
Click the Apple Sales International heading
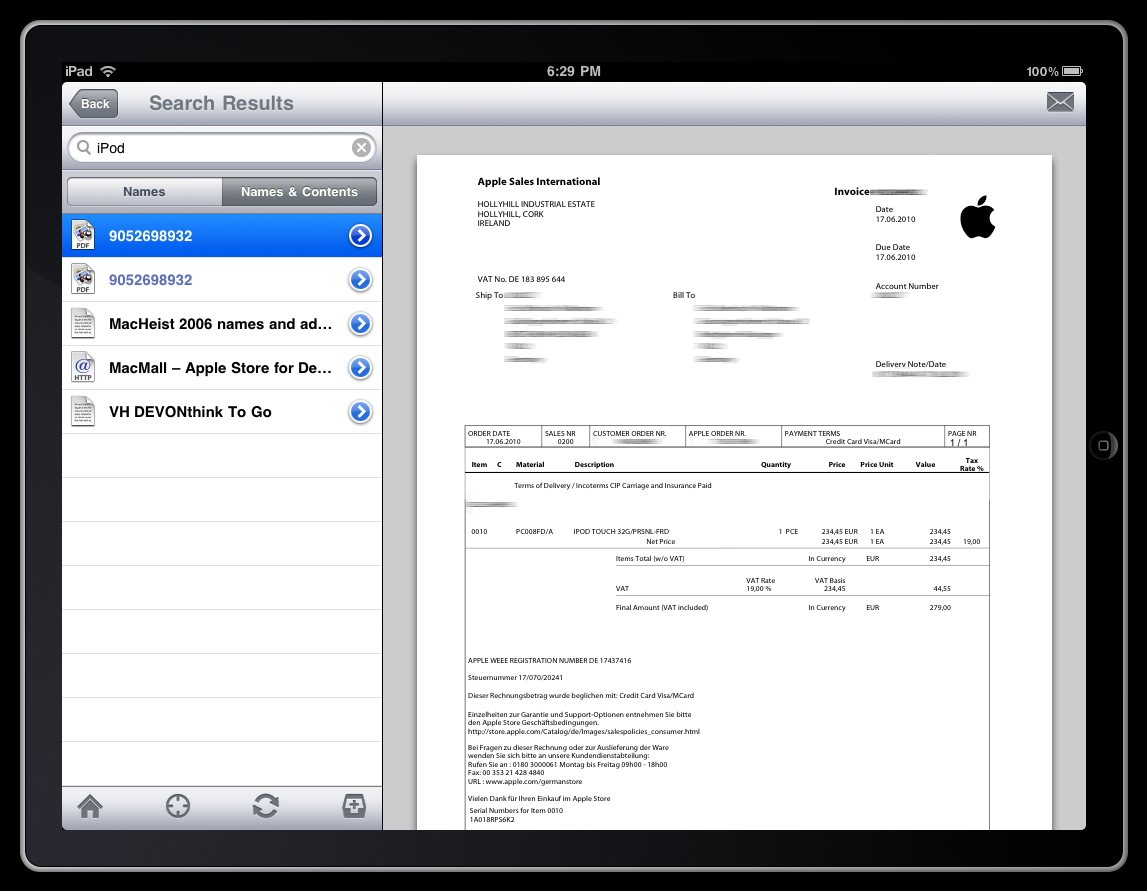point(538,181)
